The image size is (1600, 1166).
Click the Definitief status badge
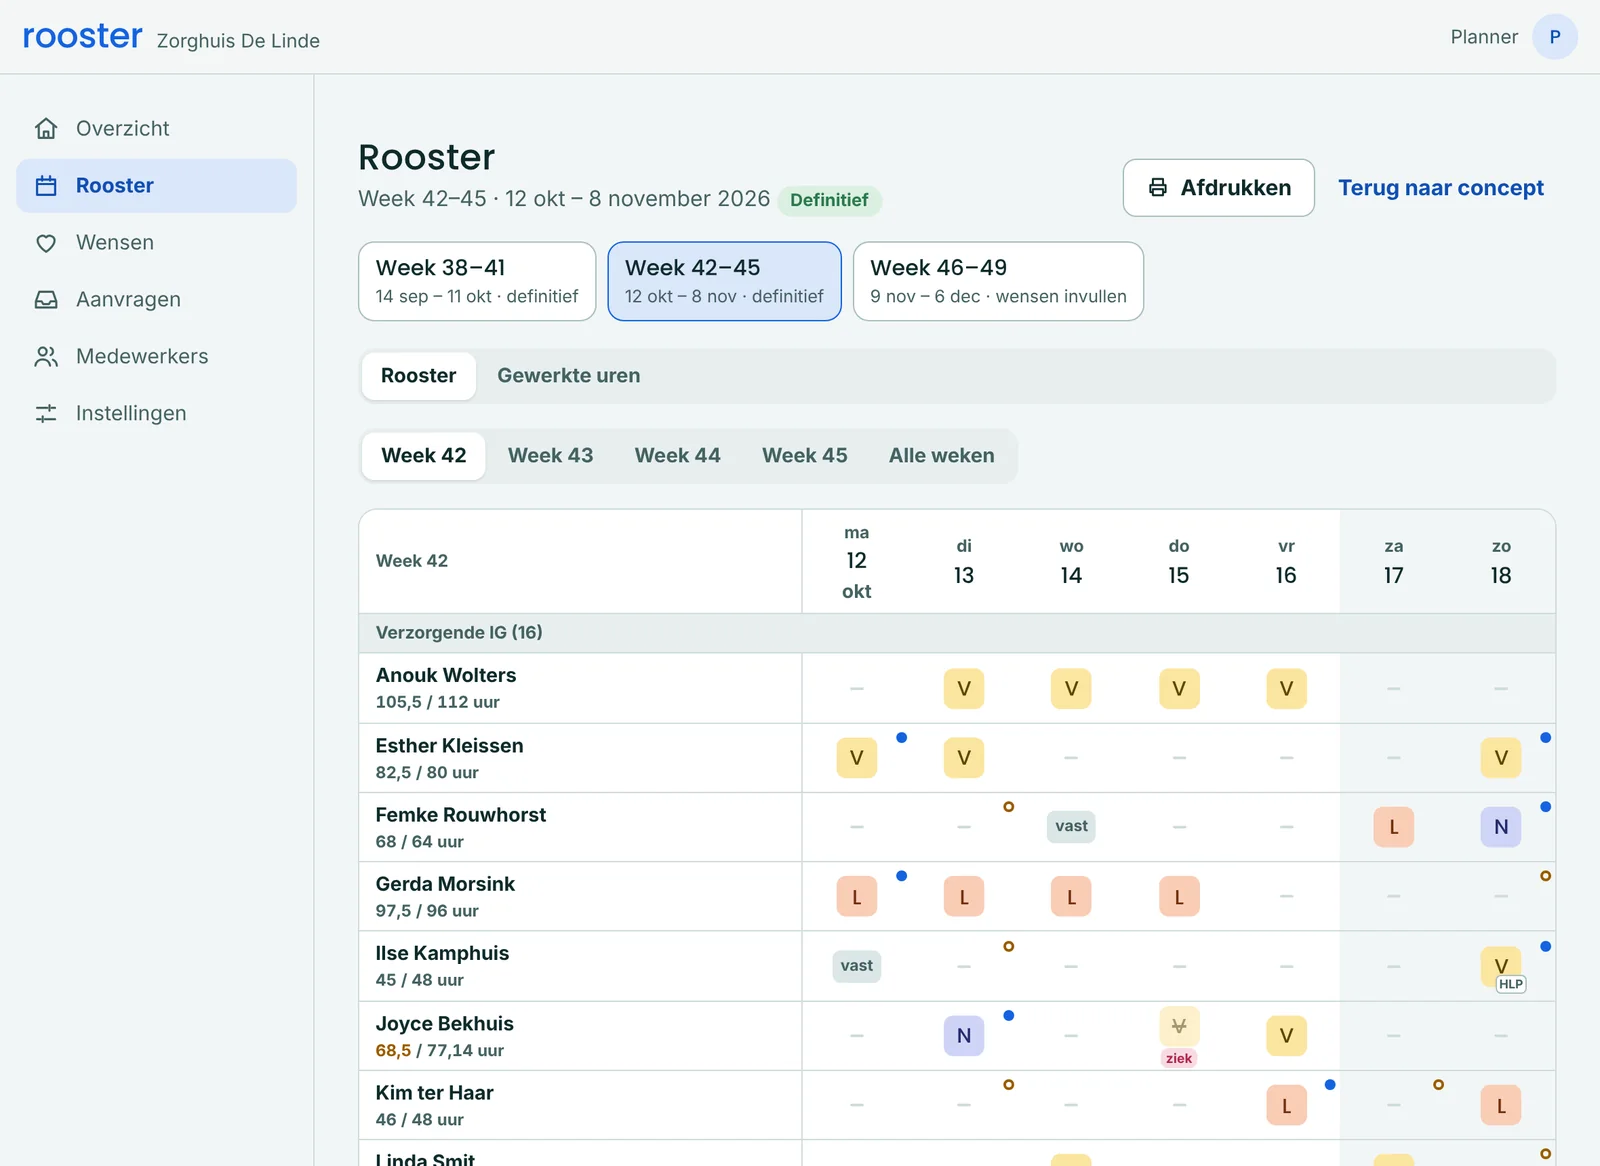point(829,200)
